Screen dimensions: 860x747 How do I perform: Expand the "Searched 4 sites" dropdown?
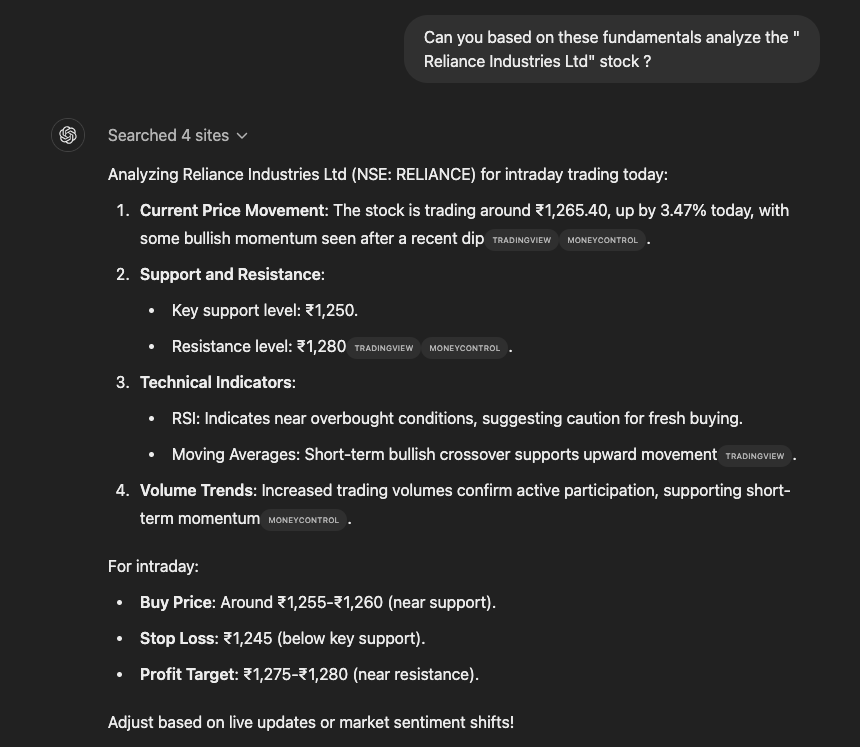click(169, 135)
